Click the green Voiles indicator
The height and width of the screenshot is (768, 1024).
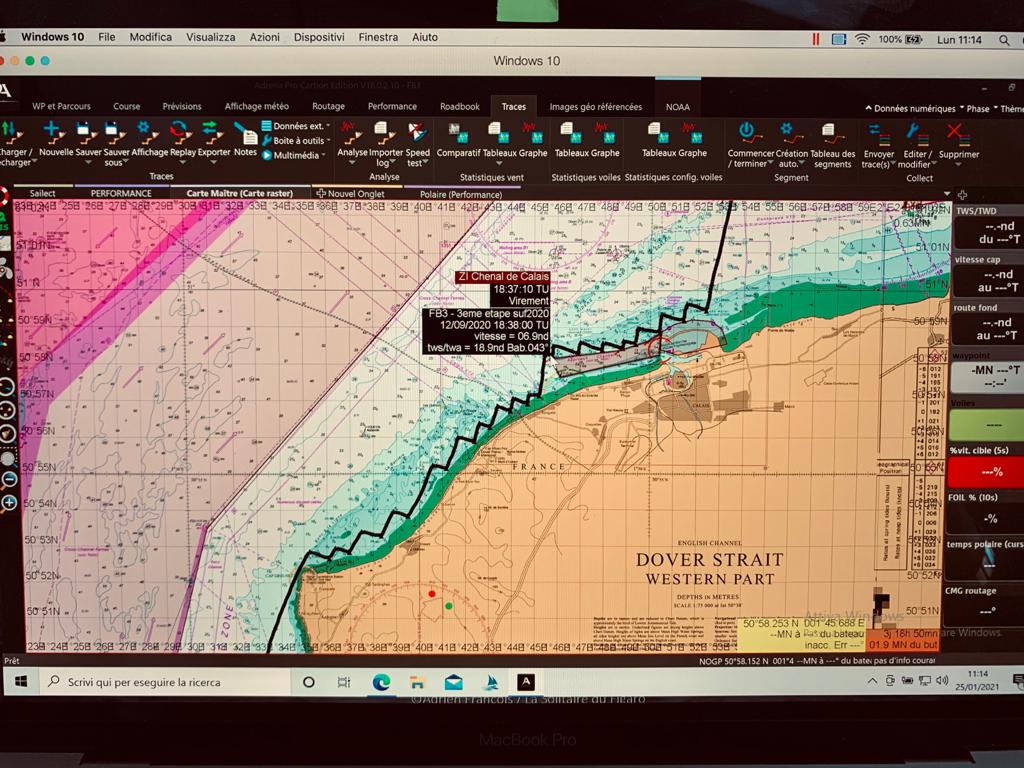(987, 424)
